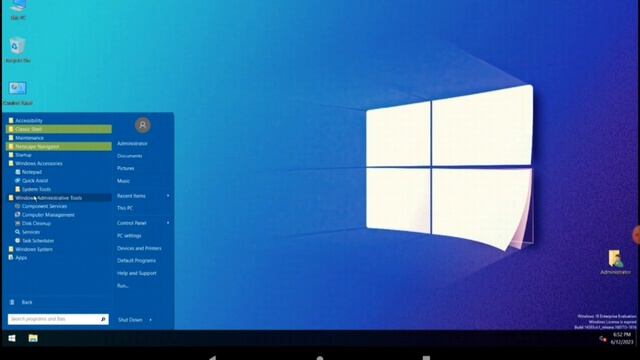Viewport: 640px width, 360px height.
Task: Expand the Recent Items submenu
Action: point(143,196)
